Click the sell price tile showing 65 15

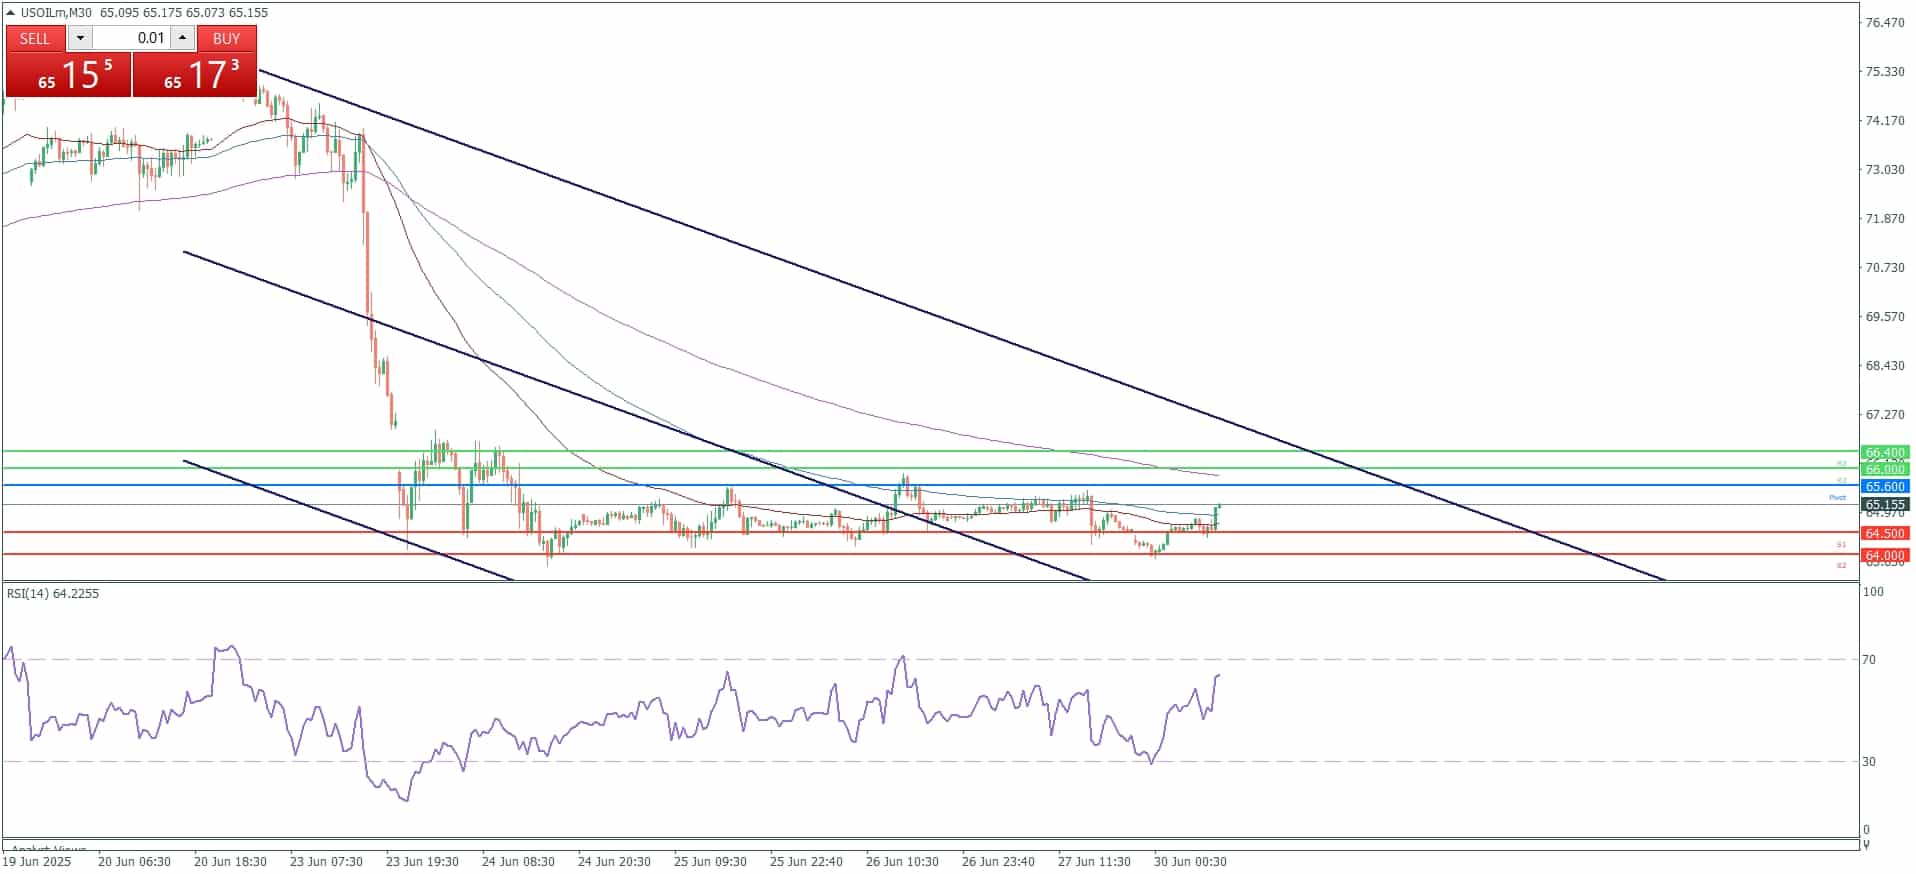coord(69,75)
